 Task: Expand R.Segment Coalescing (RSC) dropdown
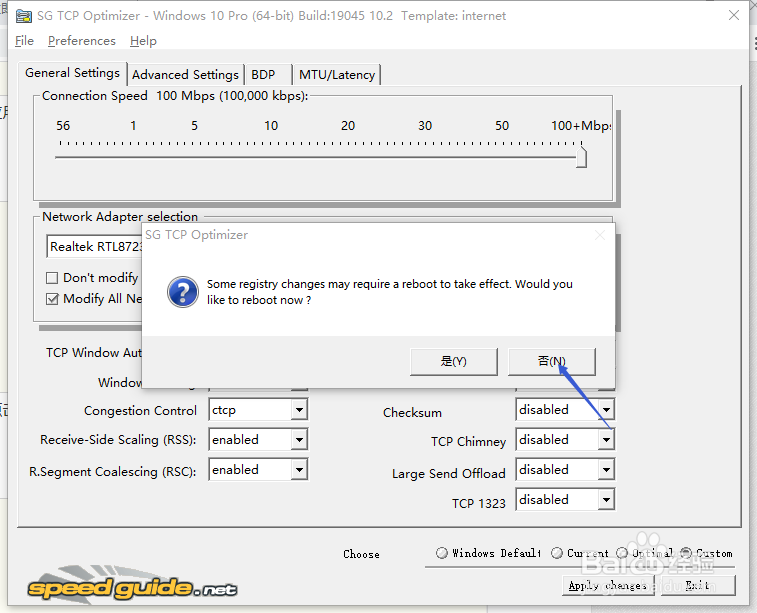pos(299,470)
